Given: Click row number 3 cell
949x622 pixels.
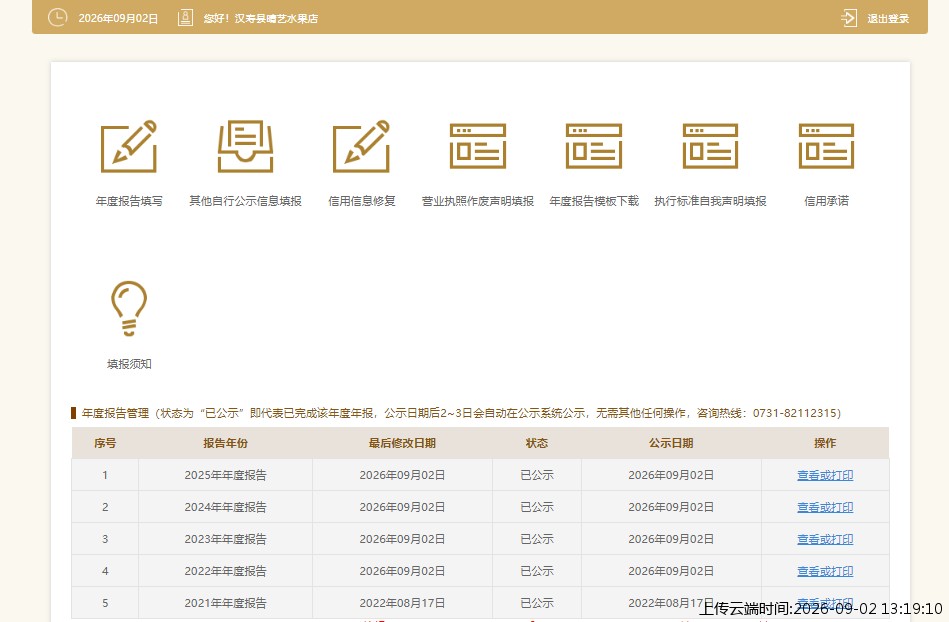Looking at the screenshot, I should (x=105, y=539).
